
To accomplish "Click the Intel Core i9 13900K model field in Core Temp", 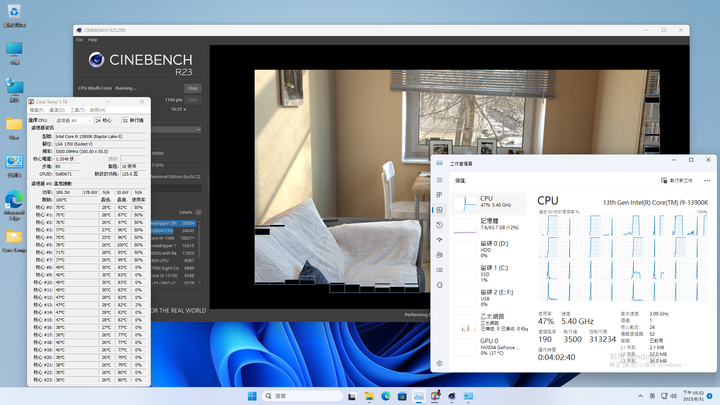I will click(x=101, y=136).
